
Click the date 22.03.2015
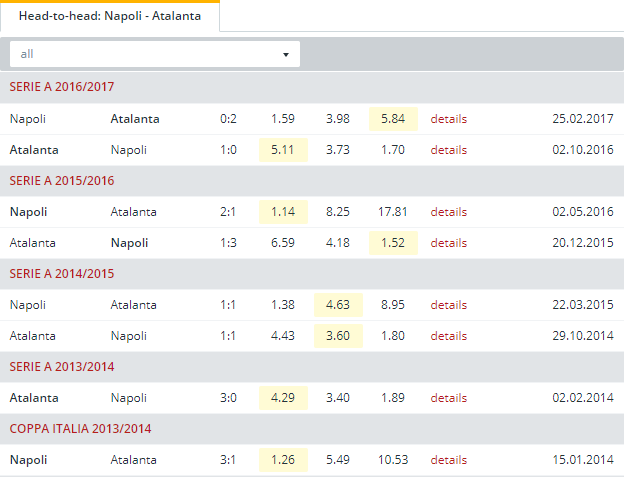pos(583,305)
